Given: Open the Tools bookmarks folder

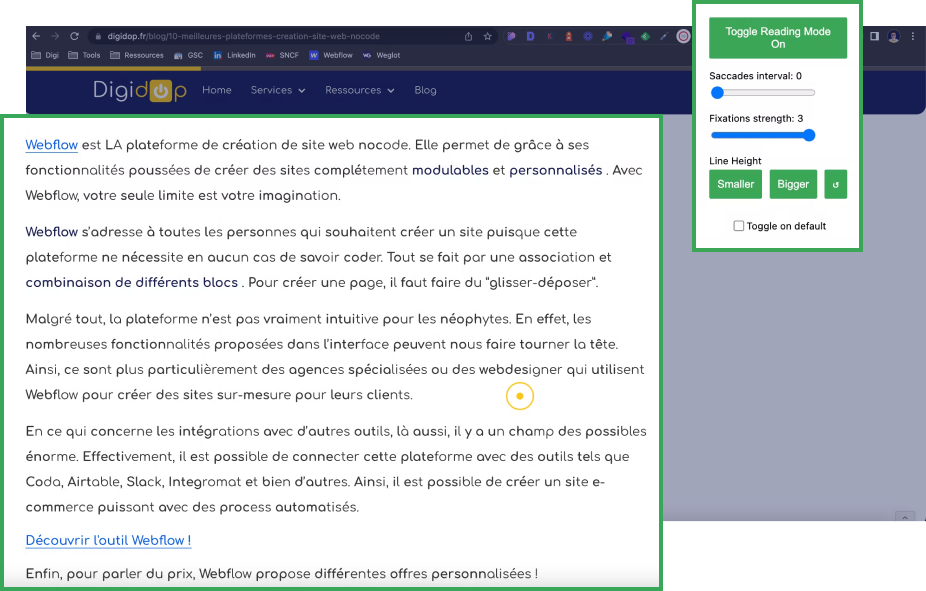Looking at the screenshot, I should 84,55.
